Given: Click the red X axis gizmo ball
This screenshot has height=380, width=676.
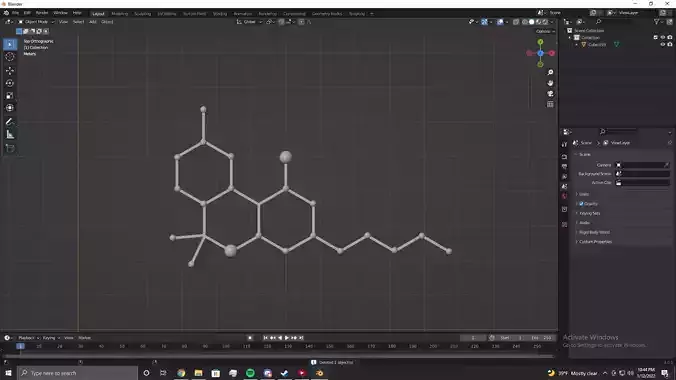Looking at the screenshot, I should (552, 53).
